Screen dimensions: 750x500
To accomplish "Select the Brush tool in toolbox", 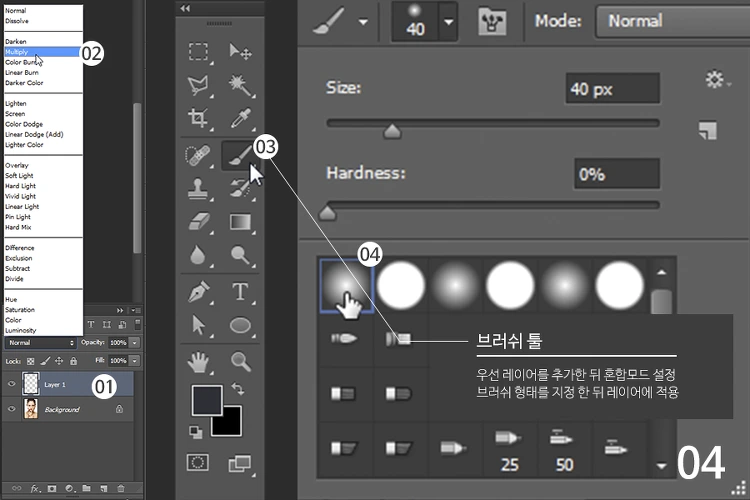I will pos(238,156).
